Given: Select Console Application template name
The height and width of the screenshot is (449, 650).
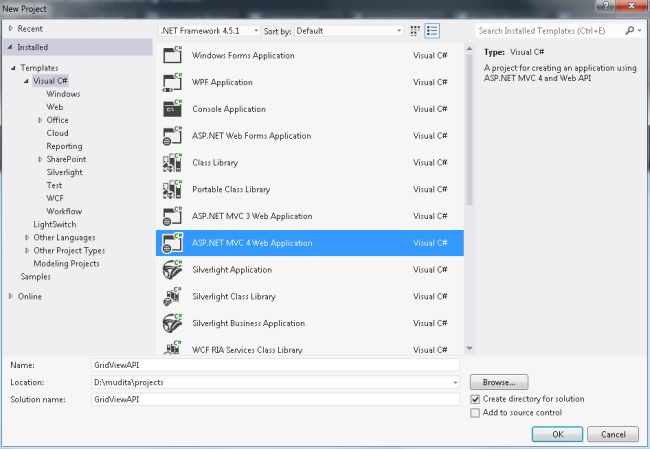Looking at the screenshot, I should click(229, 109).
